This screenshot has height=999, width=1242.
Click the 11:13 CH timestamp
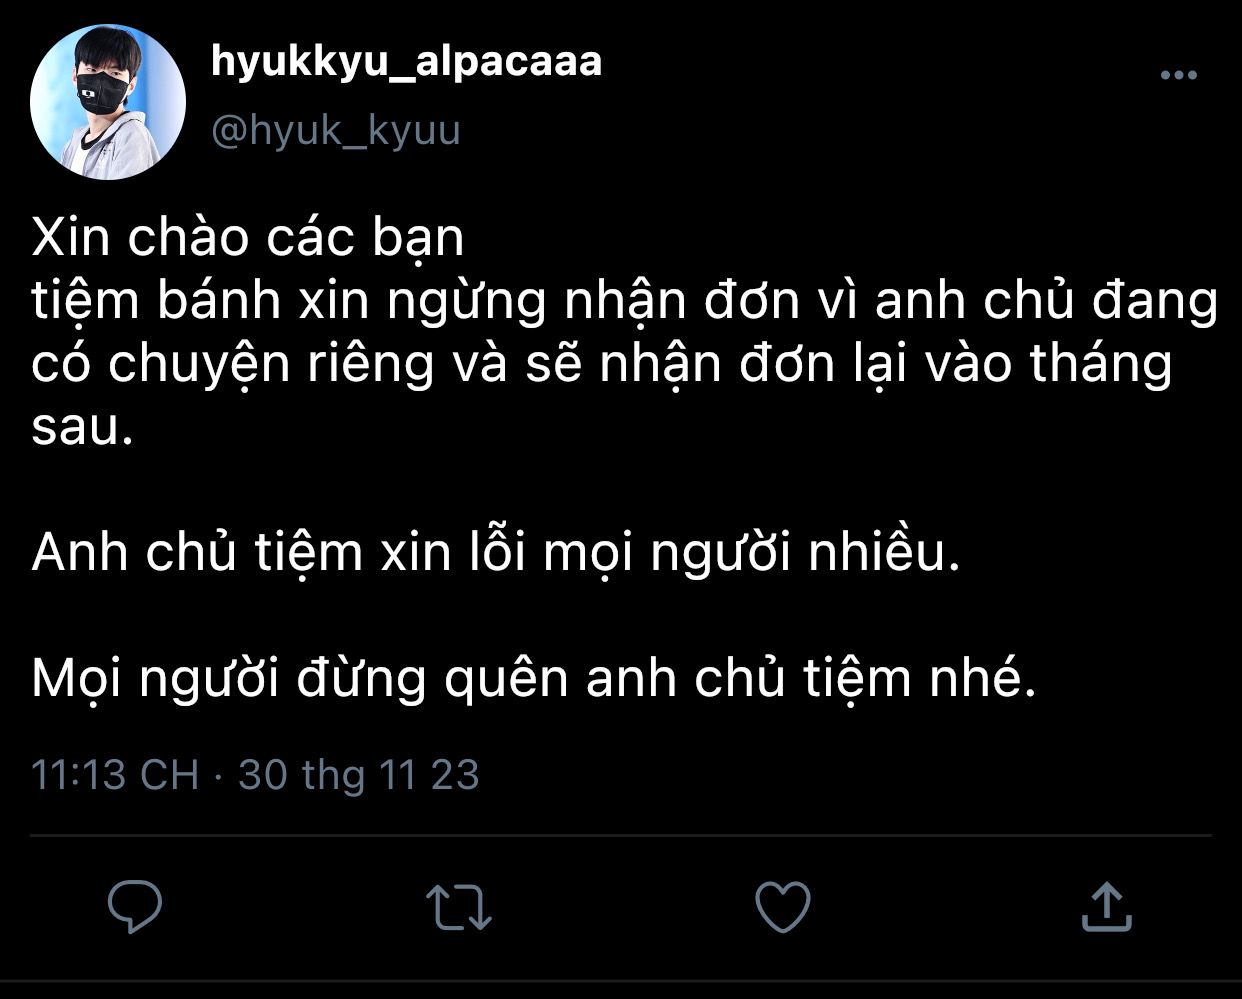coord(115,775)
